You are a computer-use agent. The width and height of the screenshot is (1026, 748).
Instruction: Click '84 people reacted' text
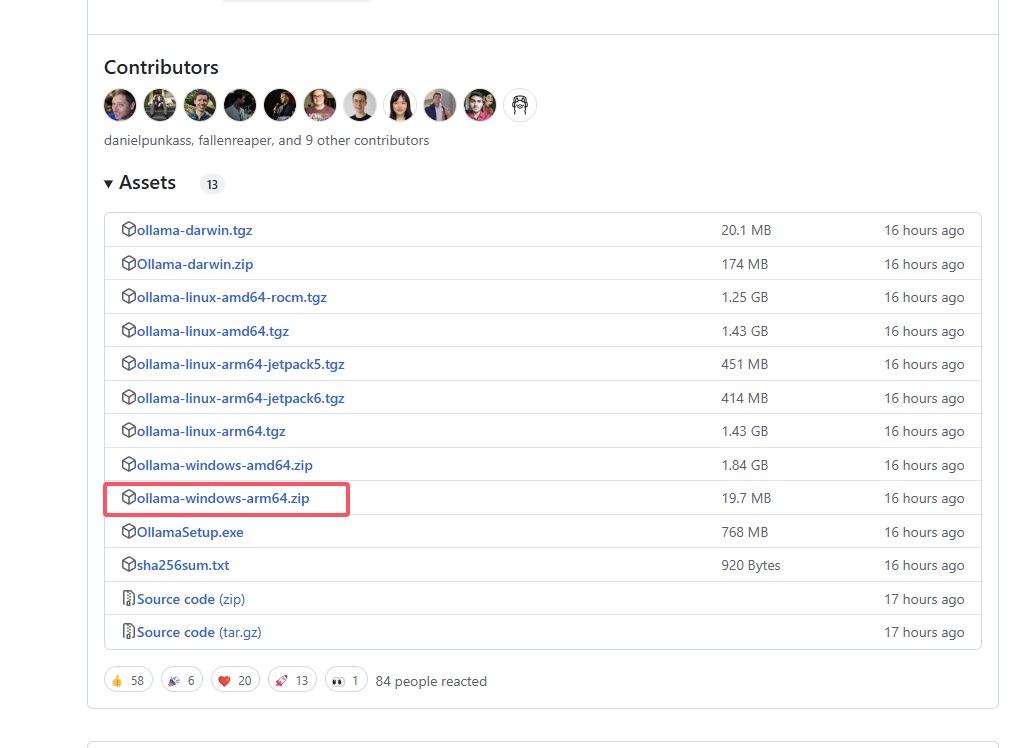(x=431, y=681)
